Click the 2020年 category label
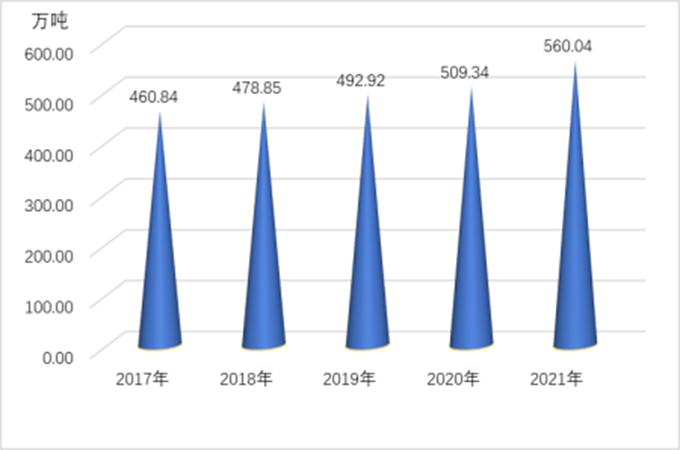This screenshot has width=680, height=450. [x=453, y=379]
